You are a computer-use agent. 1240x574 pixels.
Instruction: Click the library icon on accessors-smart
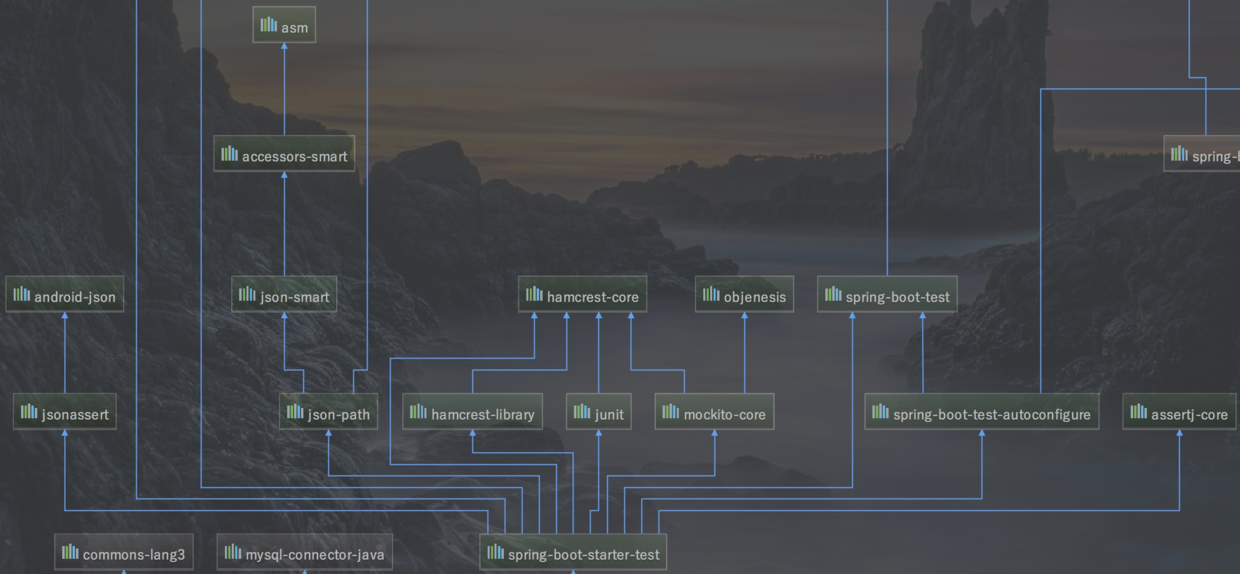tap(230, 154)
